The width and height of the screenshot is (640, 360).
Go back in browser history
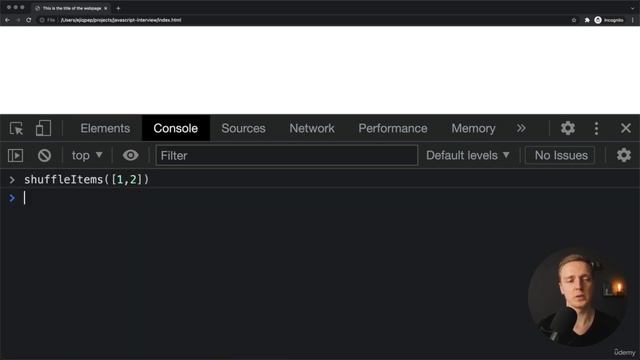[x=7, y=20]
